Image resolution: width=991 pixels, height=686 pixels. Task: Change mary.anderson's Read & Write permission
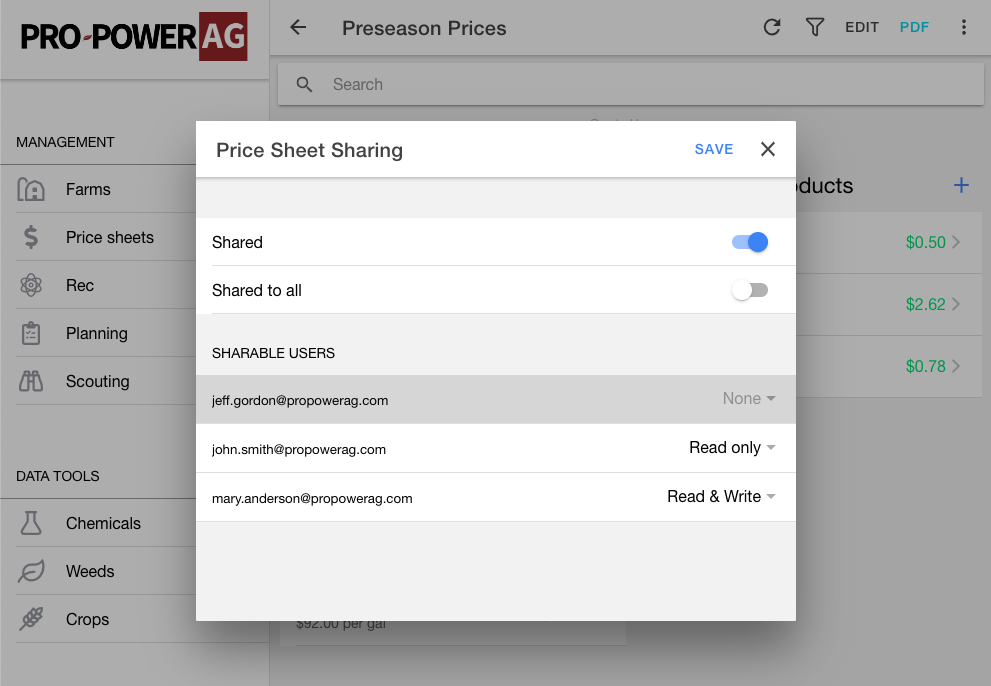[x=721, y=496]
